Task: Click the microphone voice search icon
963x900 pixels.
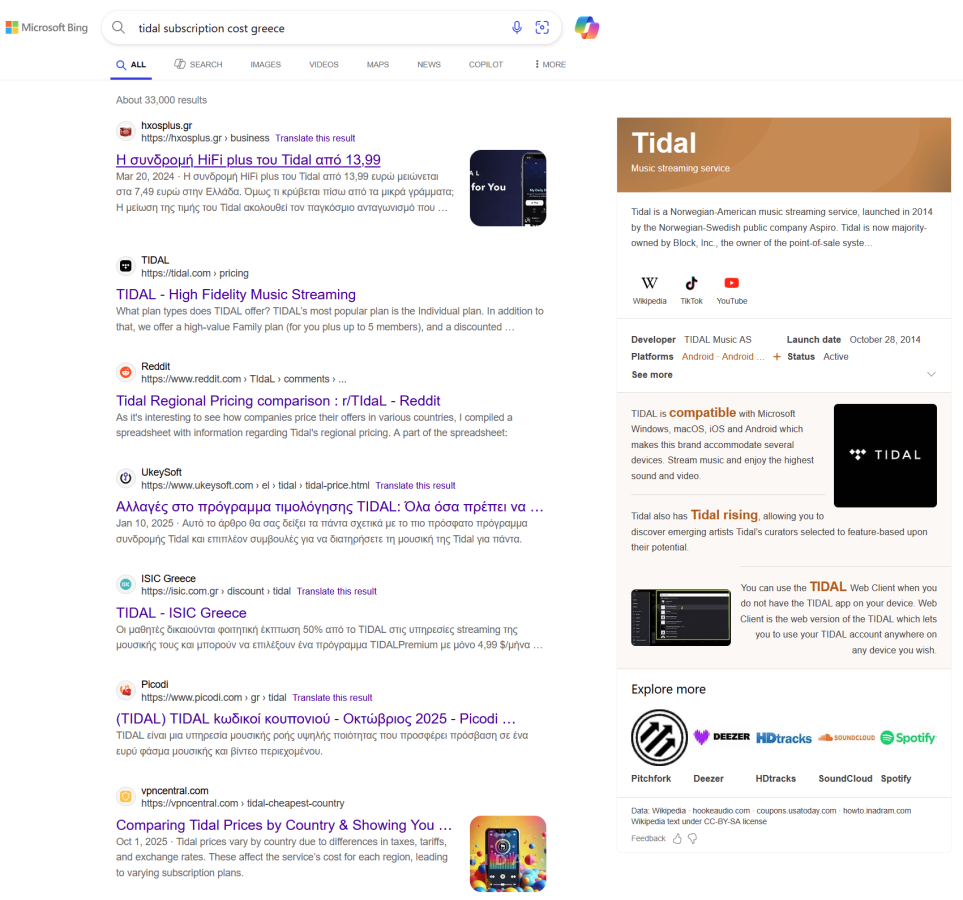Action: point(517,28)
